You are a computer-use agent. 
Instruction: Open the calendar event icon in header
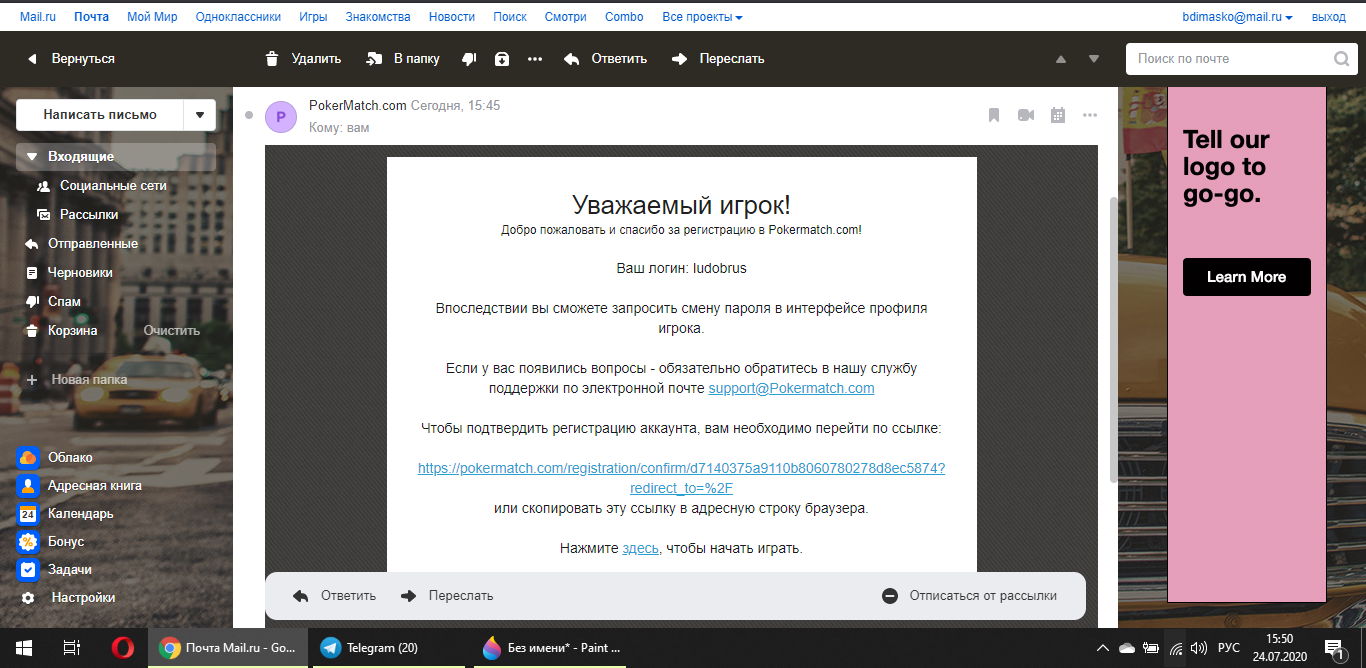pyautogui.click(x=1058, y=115)
